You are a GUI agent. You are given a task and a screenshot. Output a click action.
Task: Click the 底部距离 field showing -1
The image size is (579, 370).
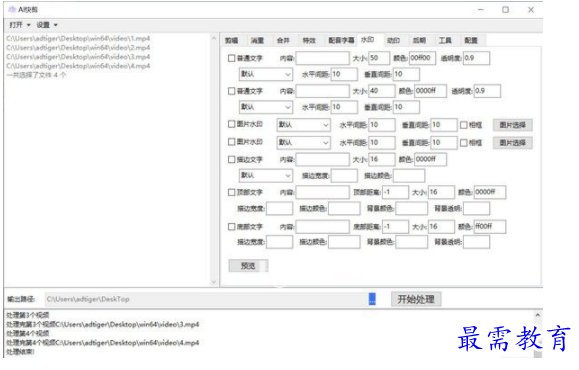[395, 227]
